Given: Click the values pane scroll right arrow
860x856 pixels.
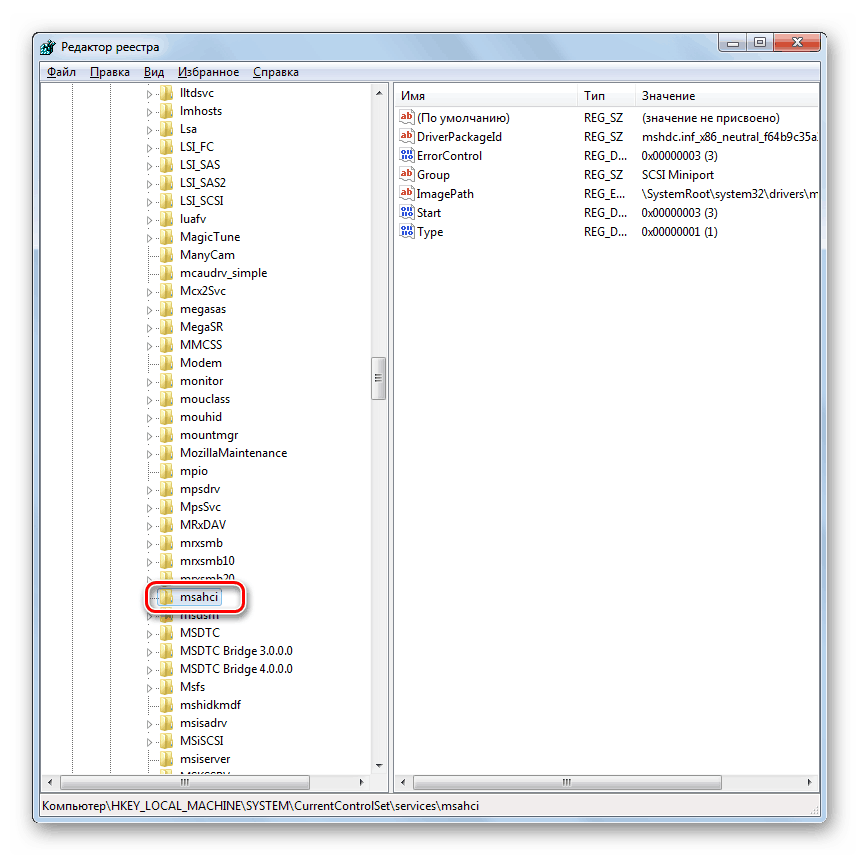Looking at the screenshot, I should coord(810,783).
